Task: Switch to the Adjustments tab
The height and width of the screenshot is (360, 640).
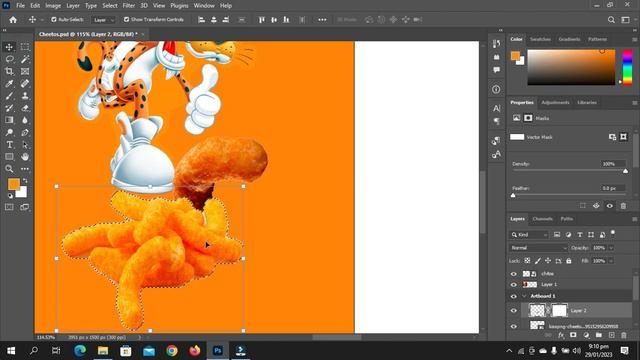Action: click(555, 102)
